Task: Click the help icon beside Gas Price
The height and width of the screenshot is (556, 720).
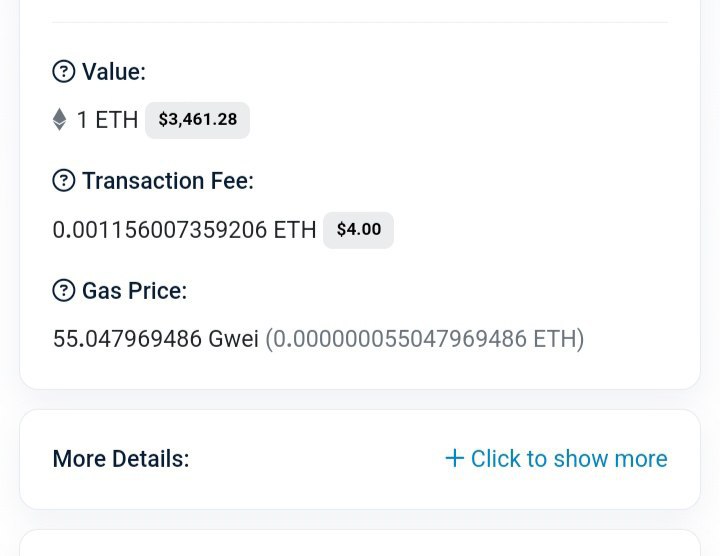Action: click(x=64, y=291)
